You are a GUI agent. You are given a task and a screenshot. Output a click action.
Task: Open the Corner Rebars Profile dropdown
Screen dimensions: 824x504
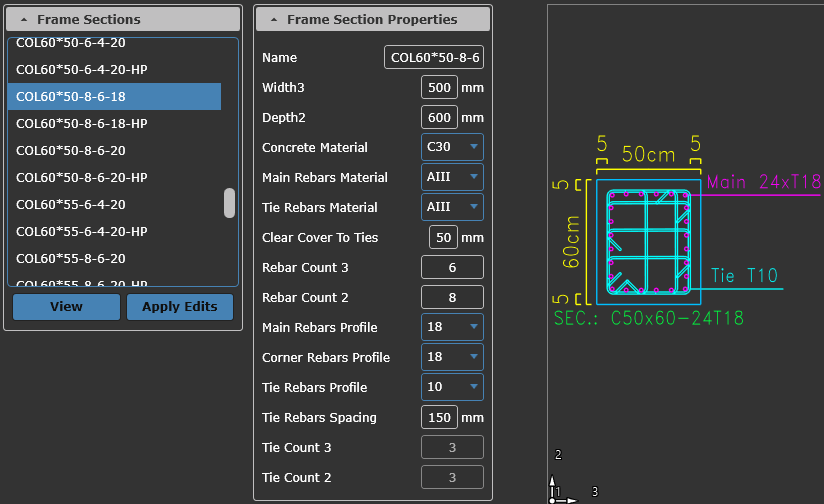(453, 357)
